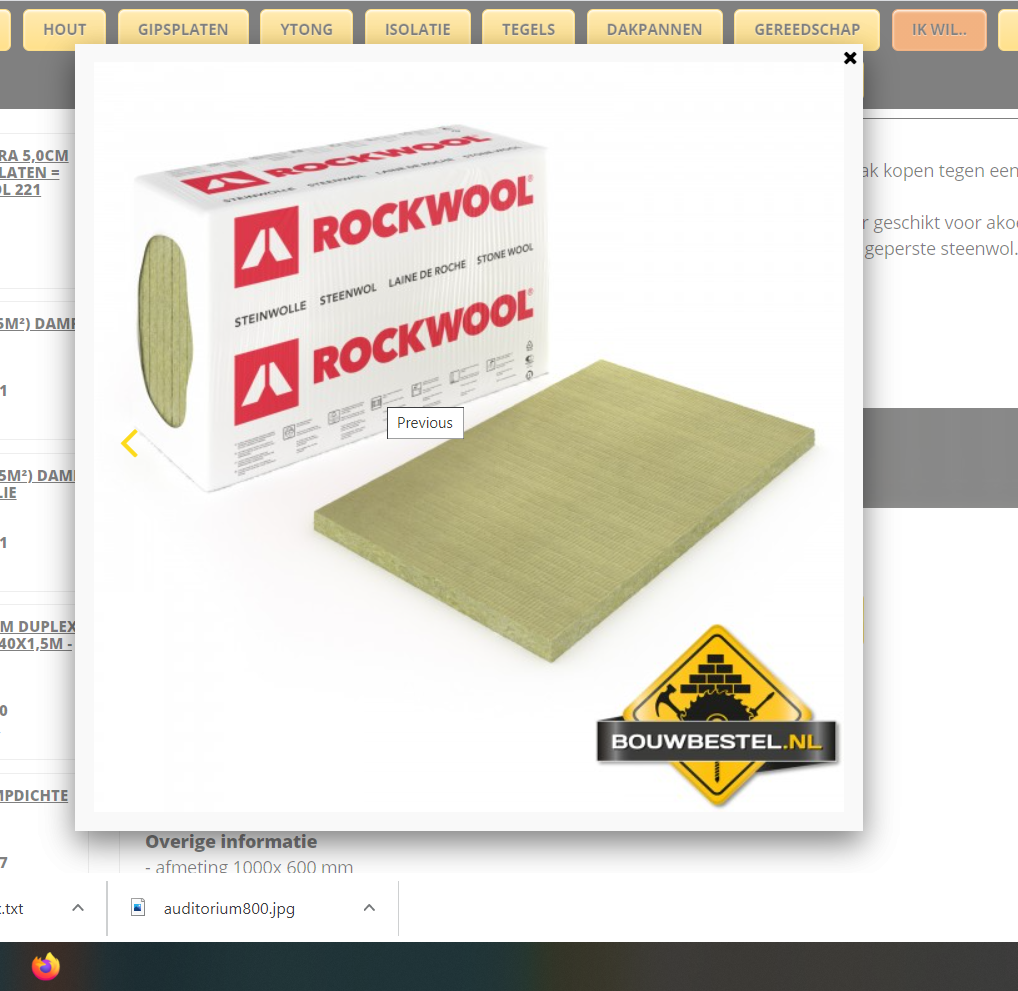Expand options for the .txt download
Viewport: 1018px width, 991px height.
(78, 908)
